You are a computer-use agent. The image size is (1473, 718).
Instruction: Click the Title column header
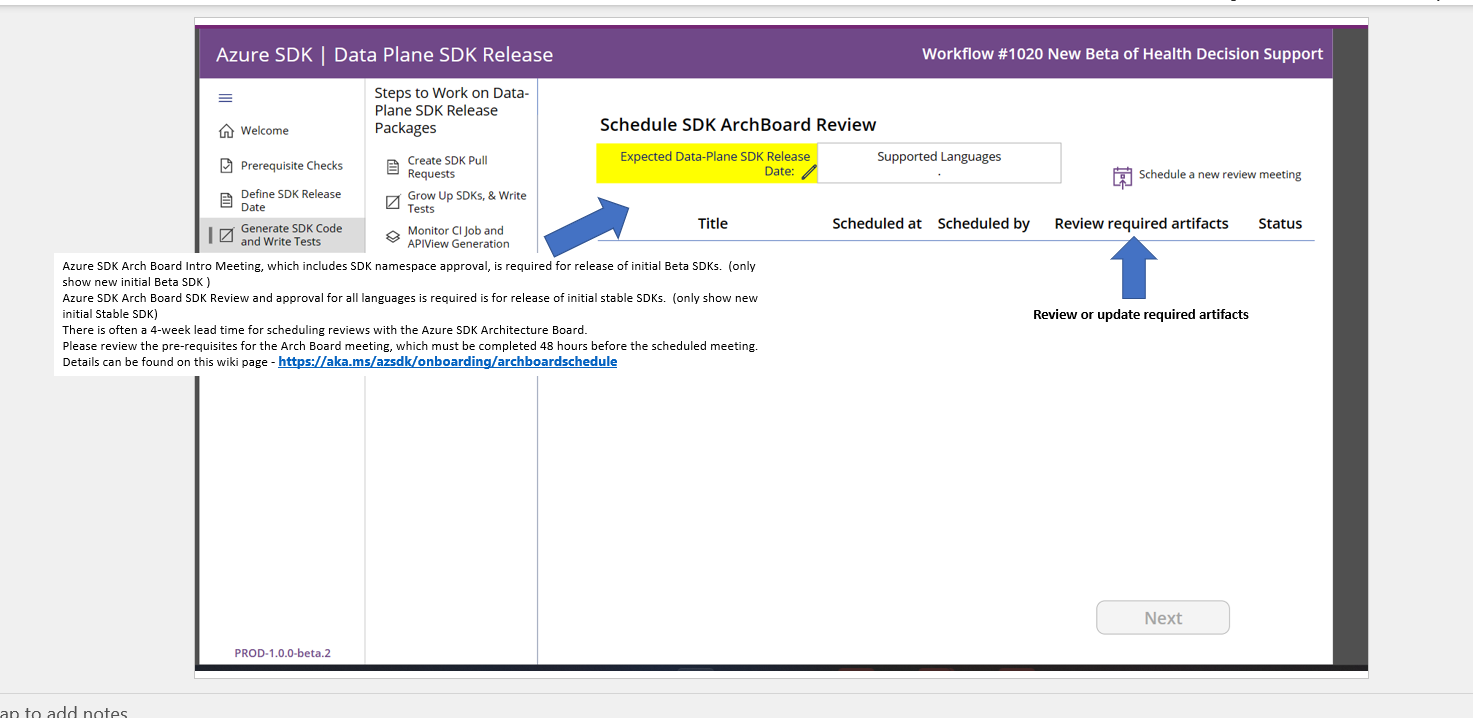tap(712, 223)
